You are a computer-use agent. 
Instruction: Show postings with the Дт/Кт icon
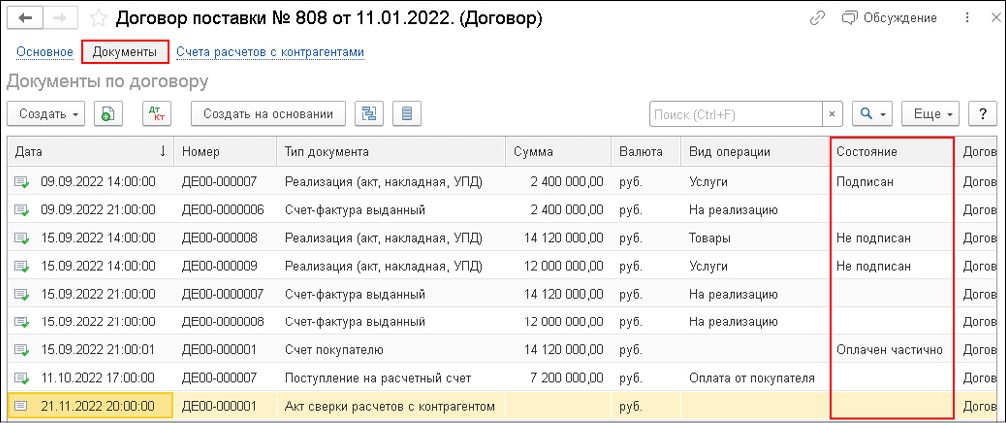(x=157, y=114)
